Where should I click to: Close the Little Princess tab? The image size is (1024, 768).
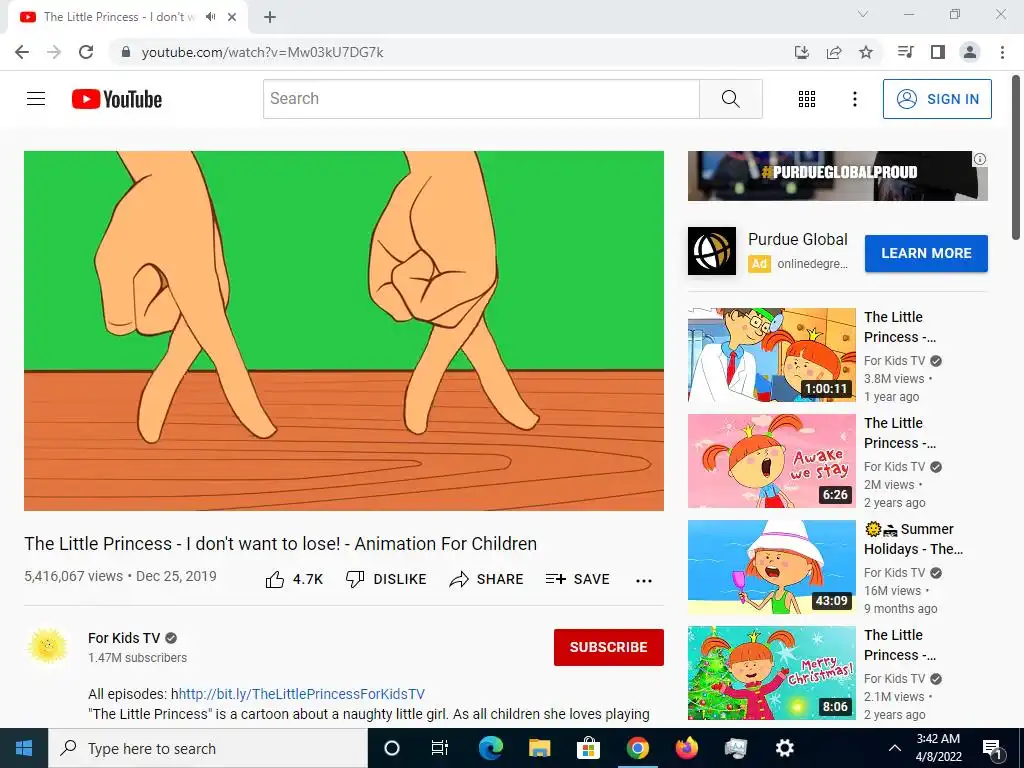pyautogui.click(x=232, y=17)
